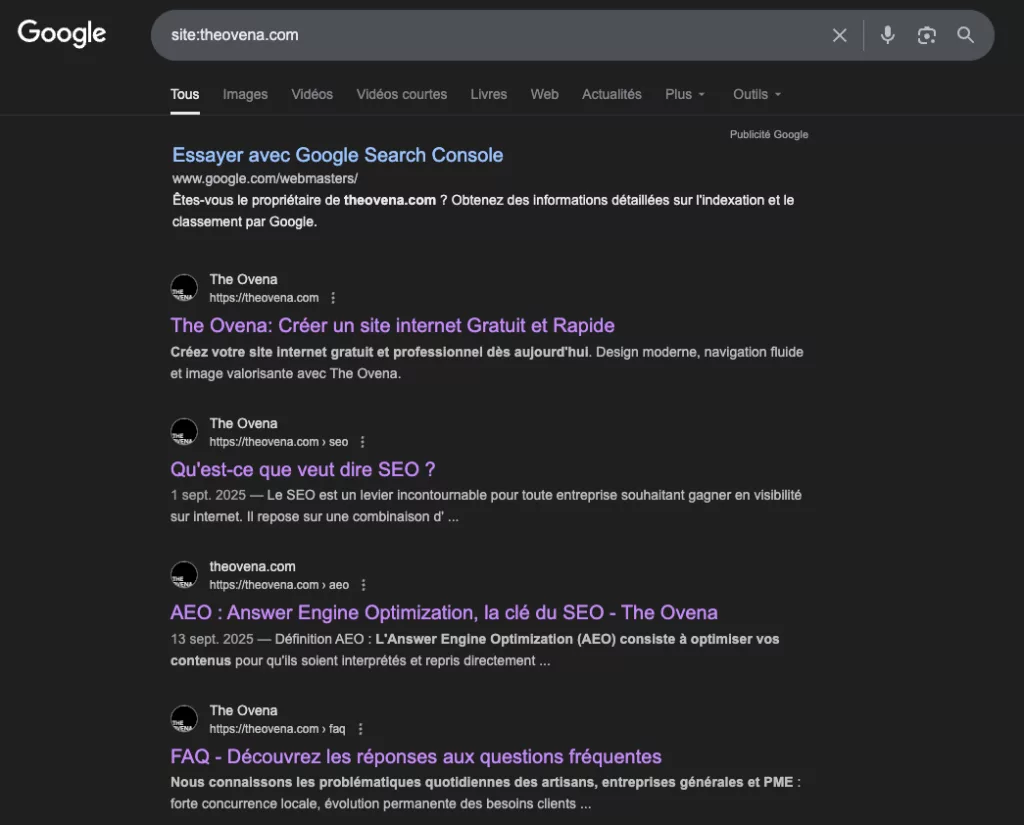Click the theovena.com › faq URL breadcrumb
The image size is (1024, 825).
click(278, 729)
